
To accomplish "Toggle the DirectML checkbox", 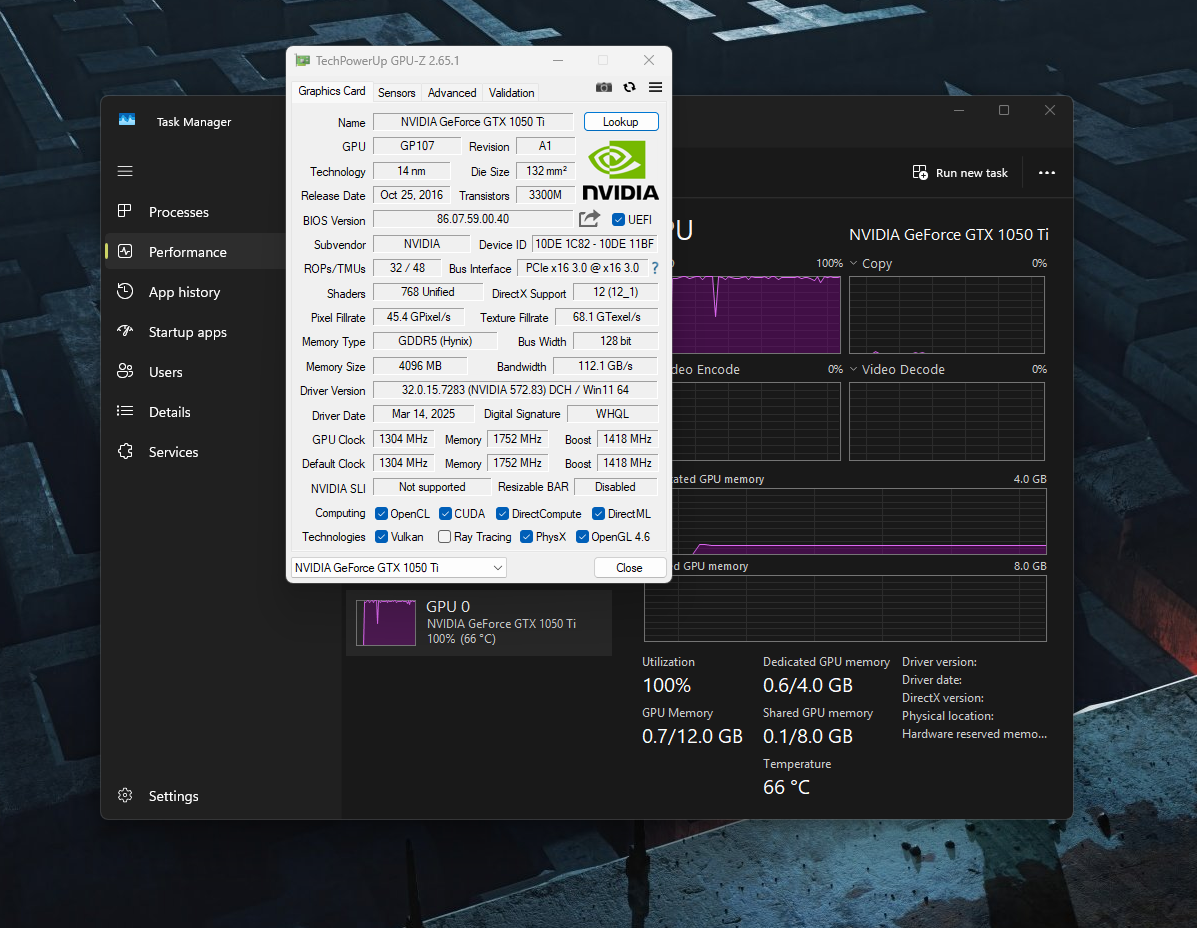I will 598,514.
